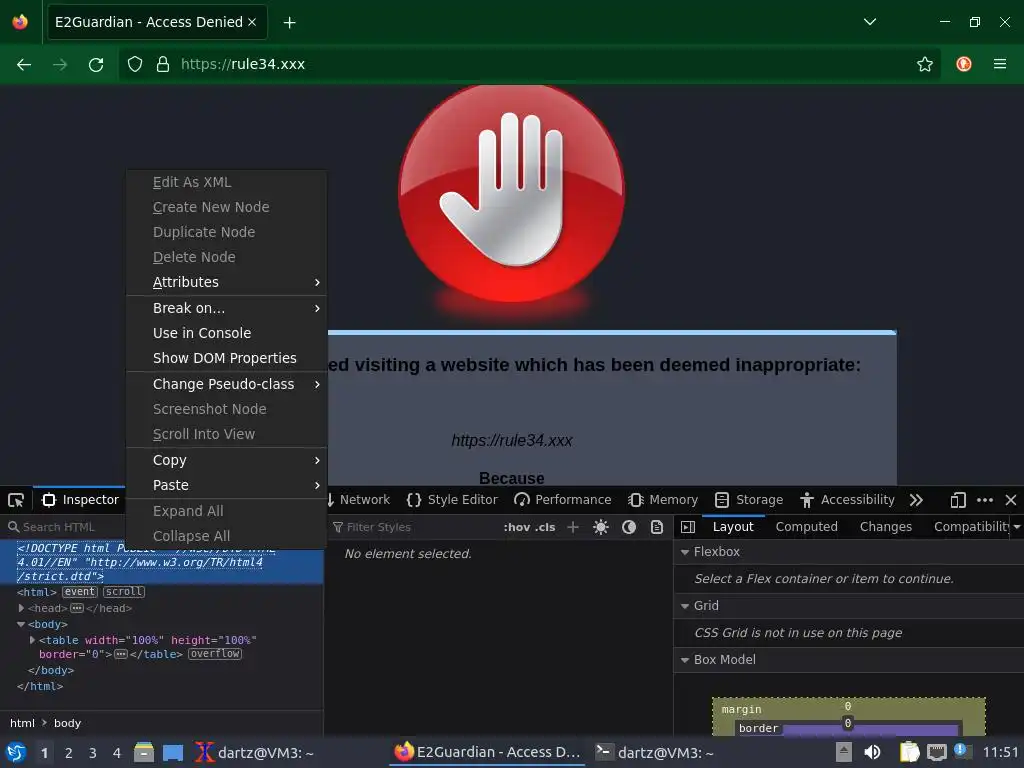
Task: Go back with the browser back arrow
Action: 24,64
